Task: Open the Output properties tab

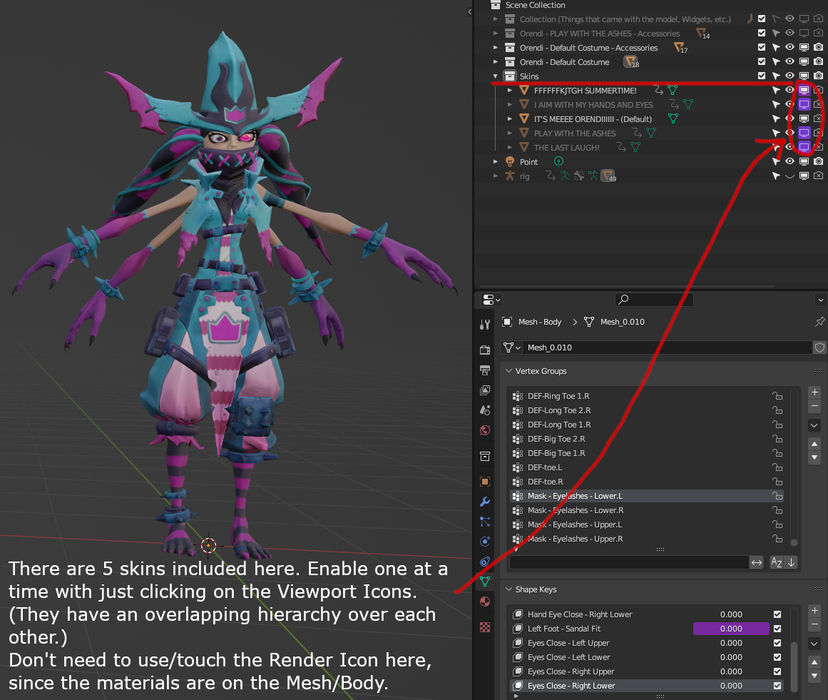Action: coord(485,370)
